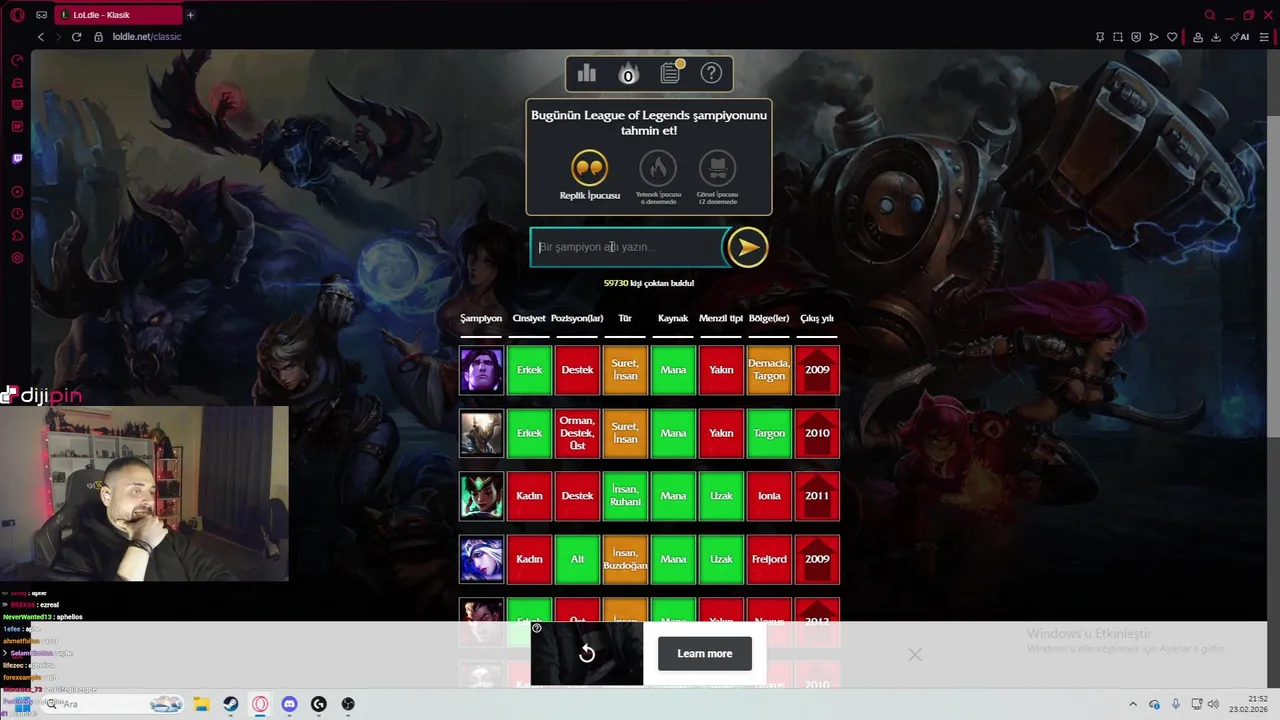Take a snapshot with capture icon
This screenshot has width=1280, height=720.
coord(1118,37)
